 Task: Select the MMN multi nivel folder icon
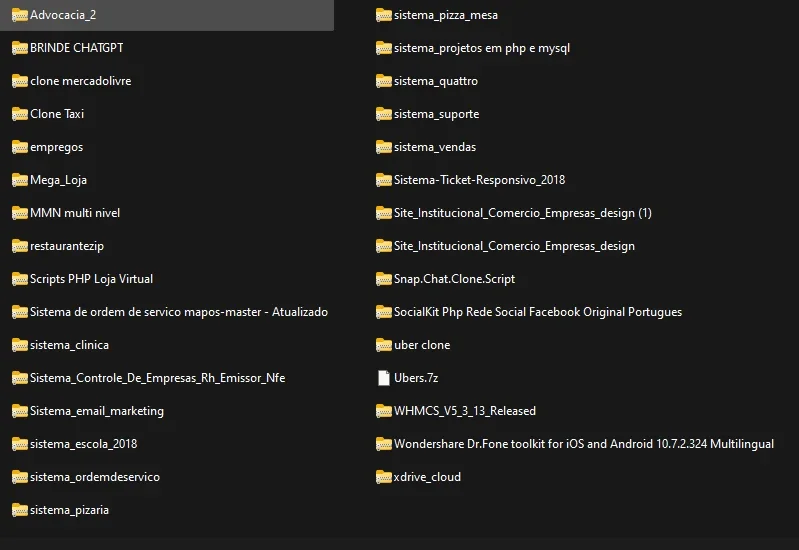tap(19, 213)
